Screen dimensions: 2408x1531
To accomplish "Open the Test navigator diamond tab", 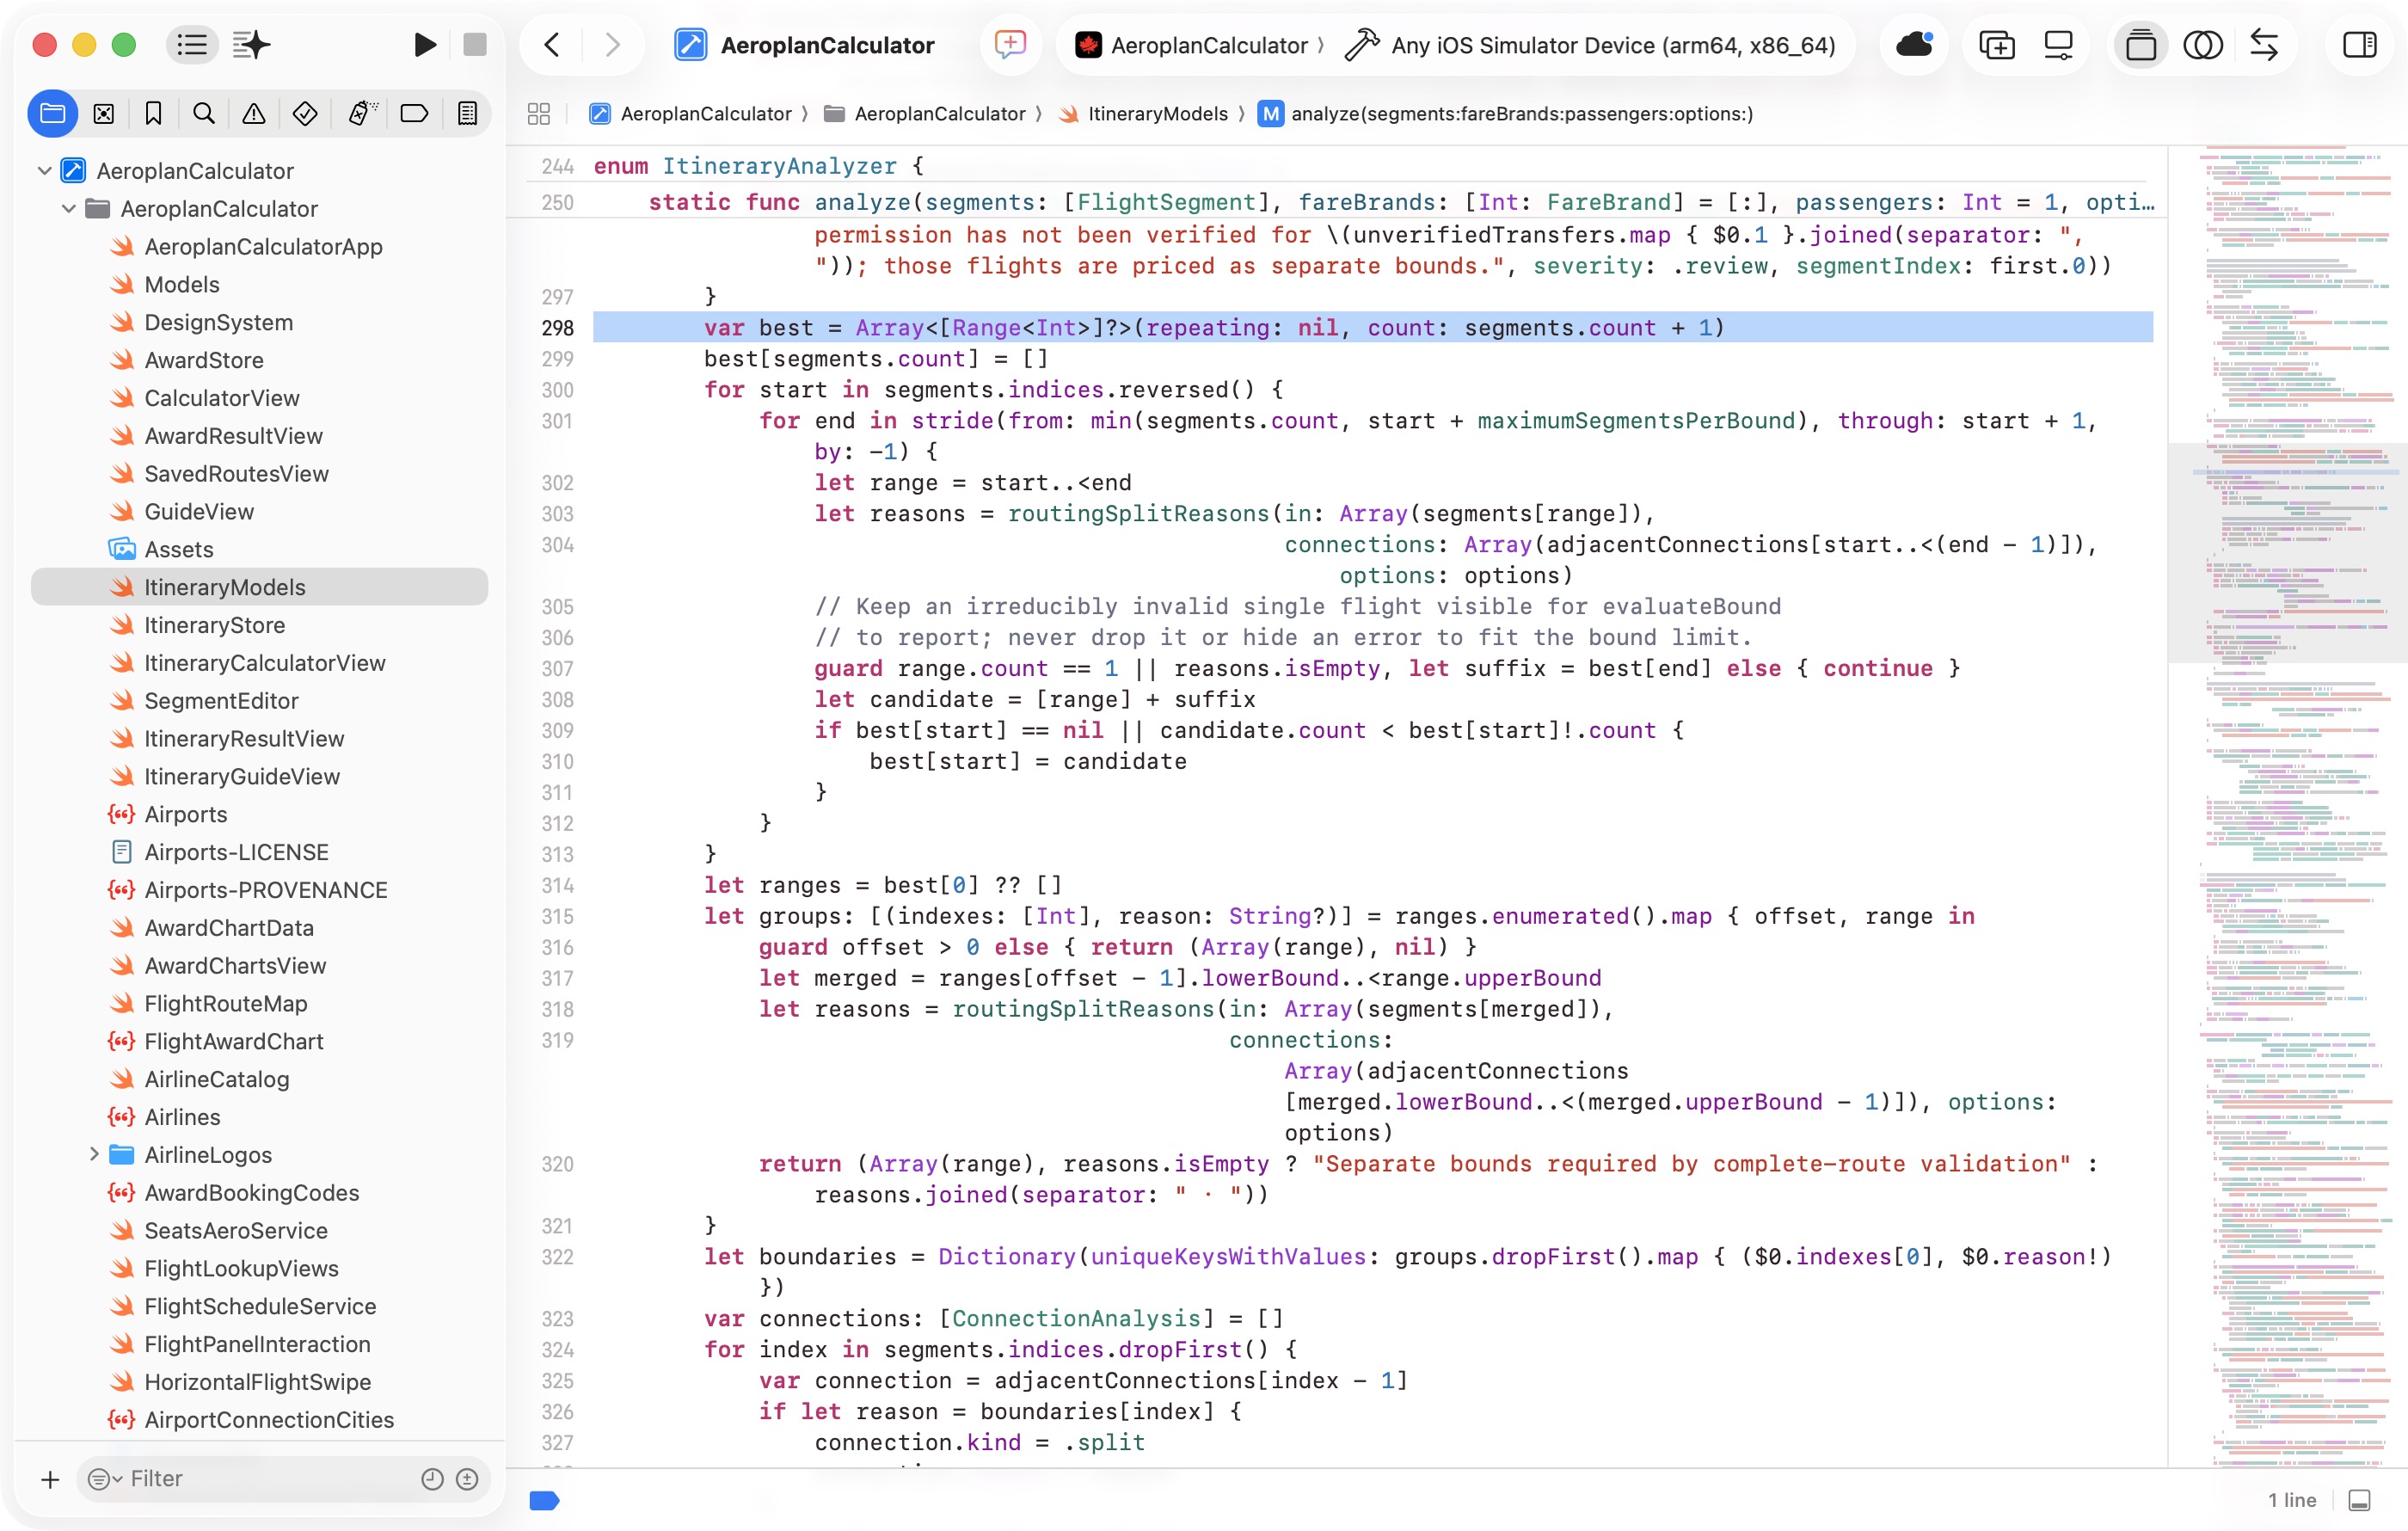I will point(305,114).
